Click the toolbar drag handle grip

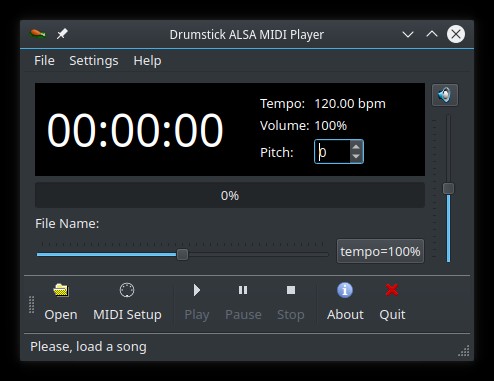(x=32, y=305)
